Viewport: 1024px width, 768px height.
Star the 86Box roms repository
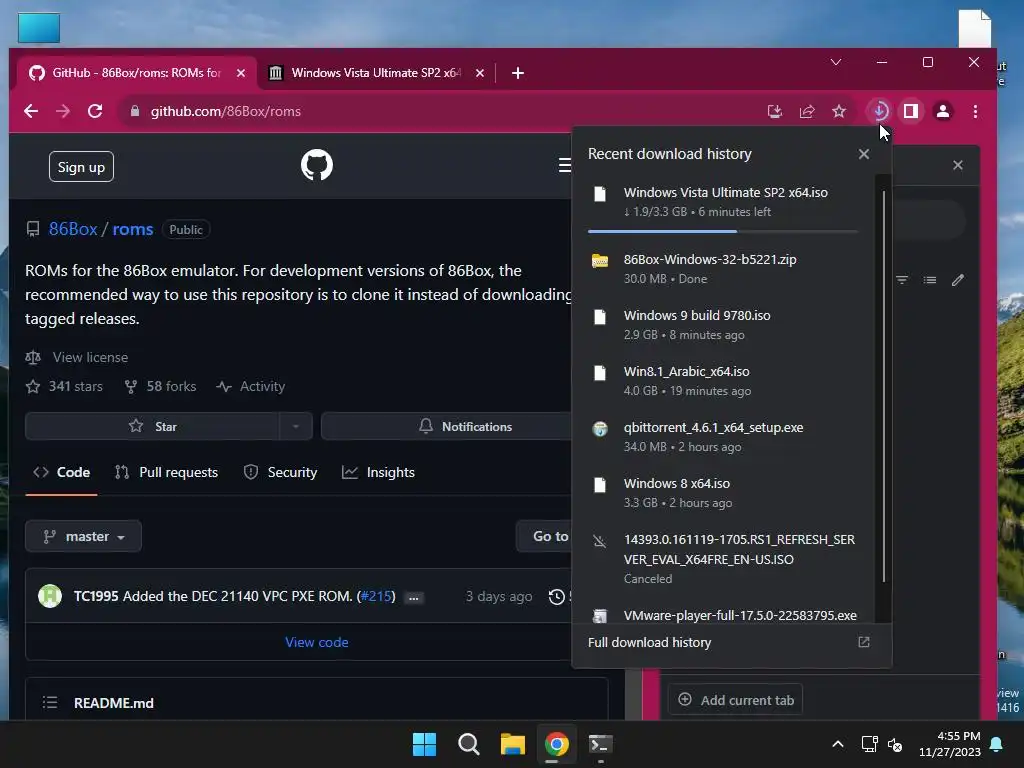152,426
